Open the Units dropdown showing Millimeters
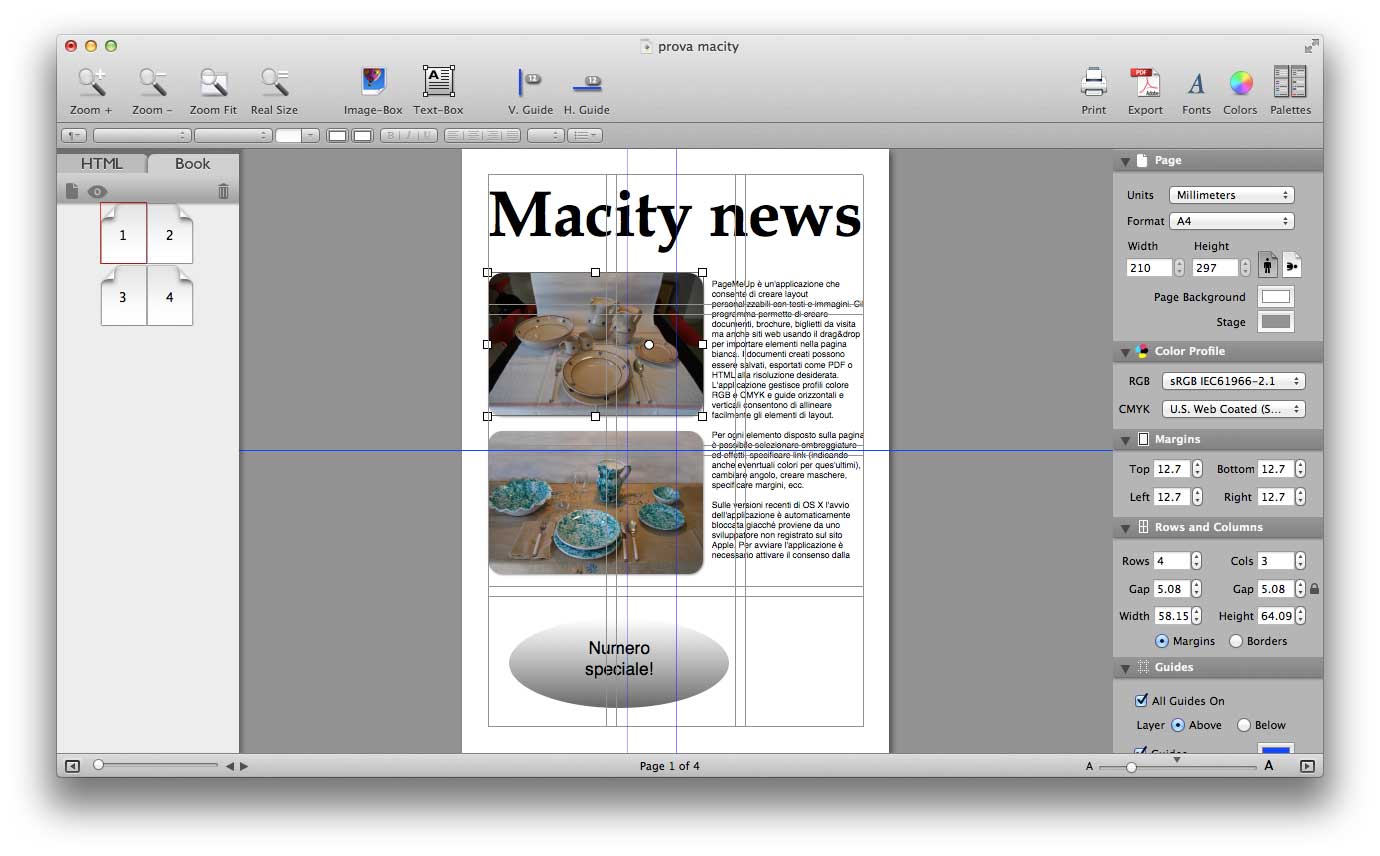Image resolution: width=1380 pixels, height=856 pixels. (x=1231, y=195)
